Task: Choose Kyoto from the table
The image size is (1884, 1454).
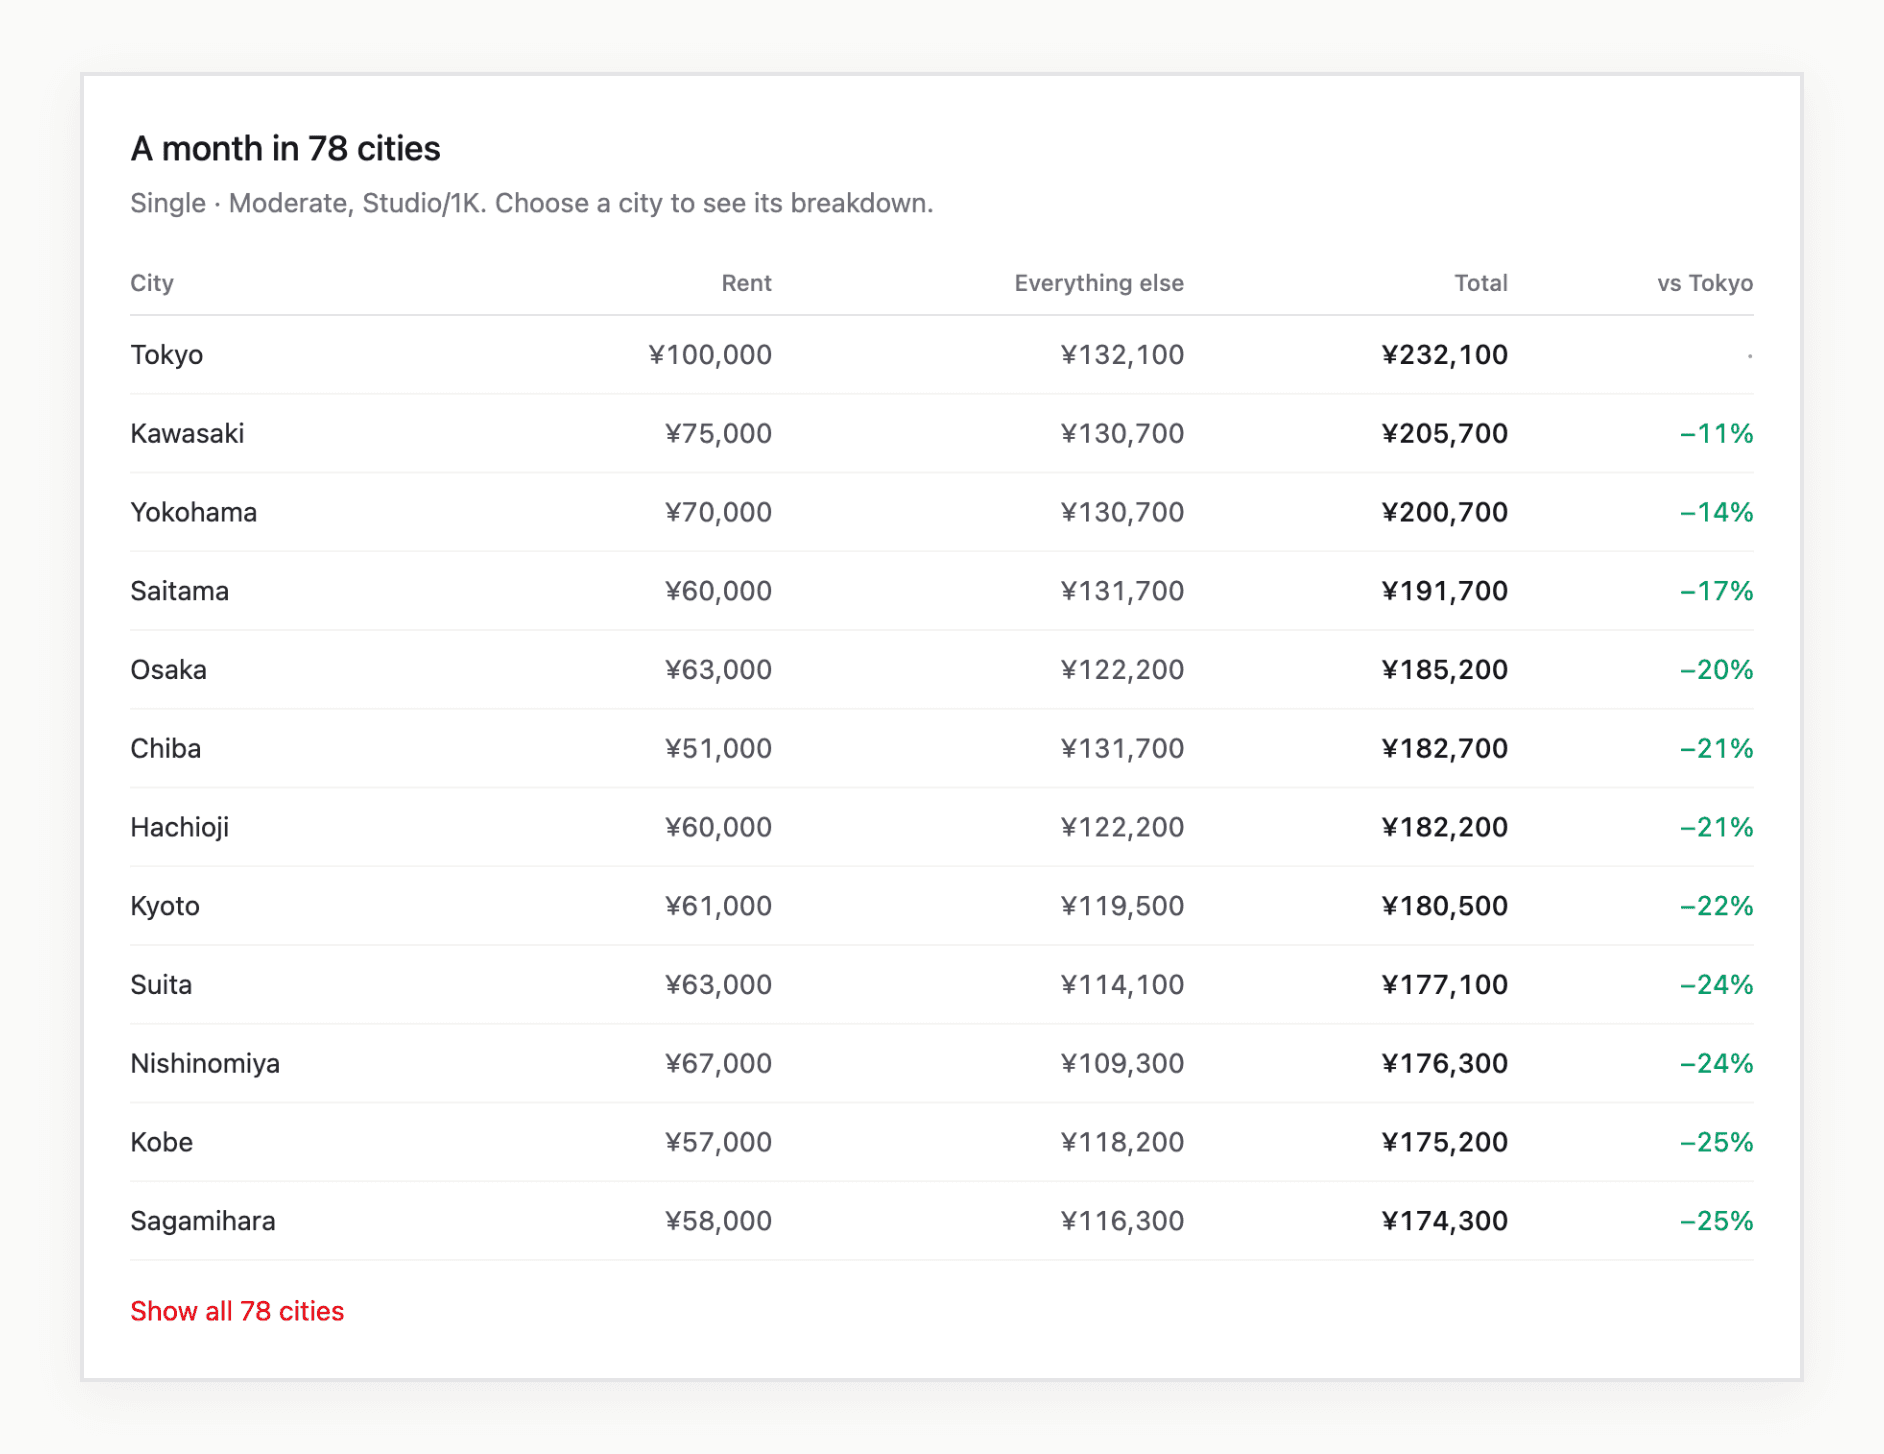Action: coord(941,906)
